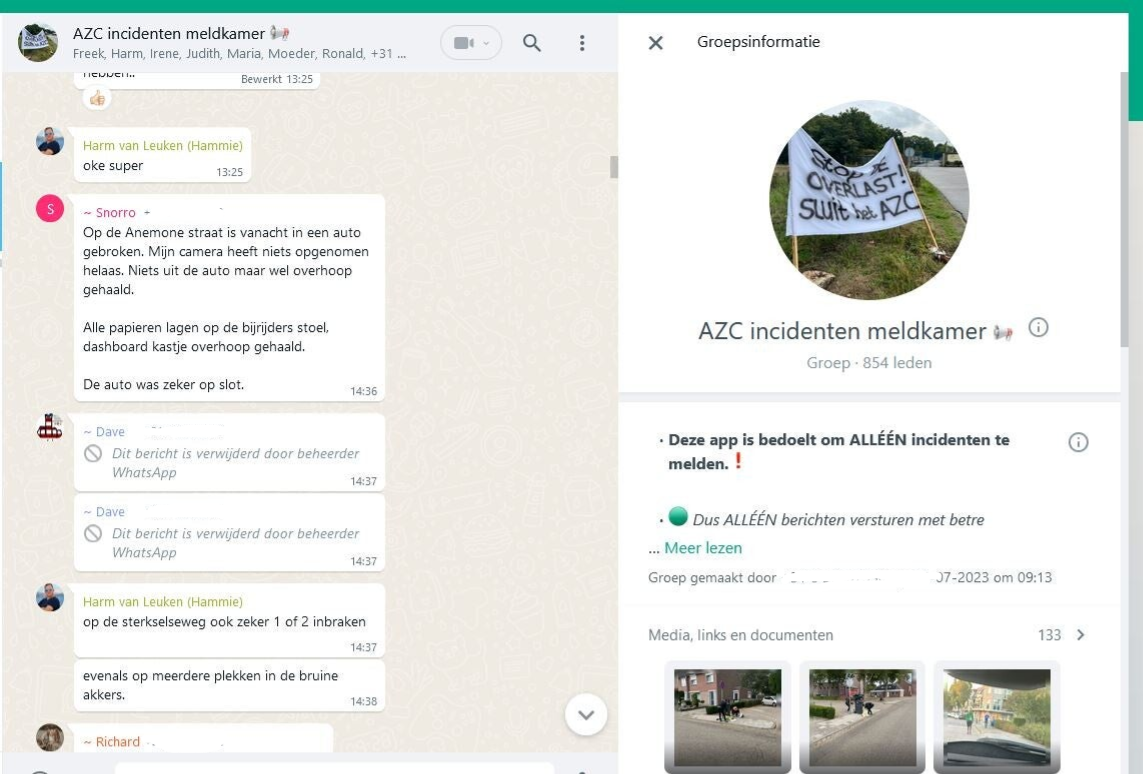Click the thumbs-up reaction on message

click(97, 98)
